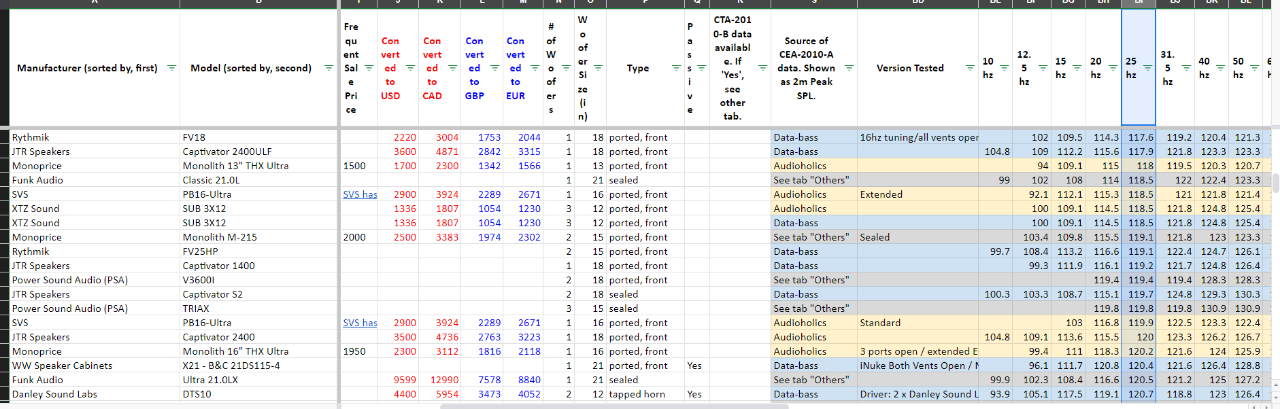
Task: Select the GBP value '7578' cell
Action: (483, 380)
